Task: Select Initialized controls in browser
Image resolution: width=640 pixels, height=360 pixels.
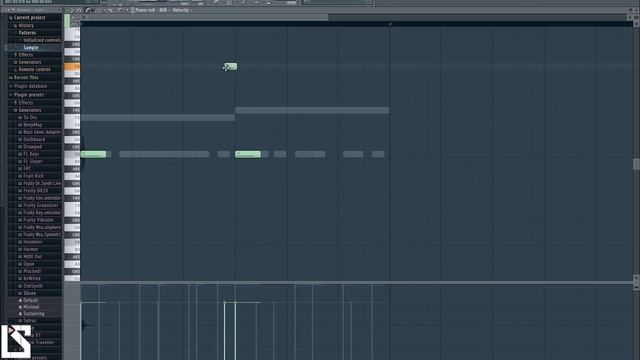Action: [x=42, y=40]
